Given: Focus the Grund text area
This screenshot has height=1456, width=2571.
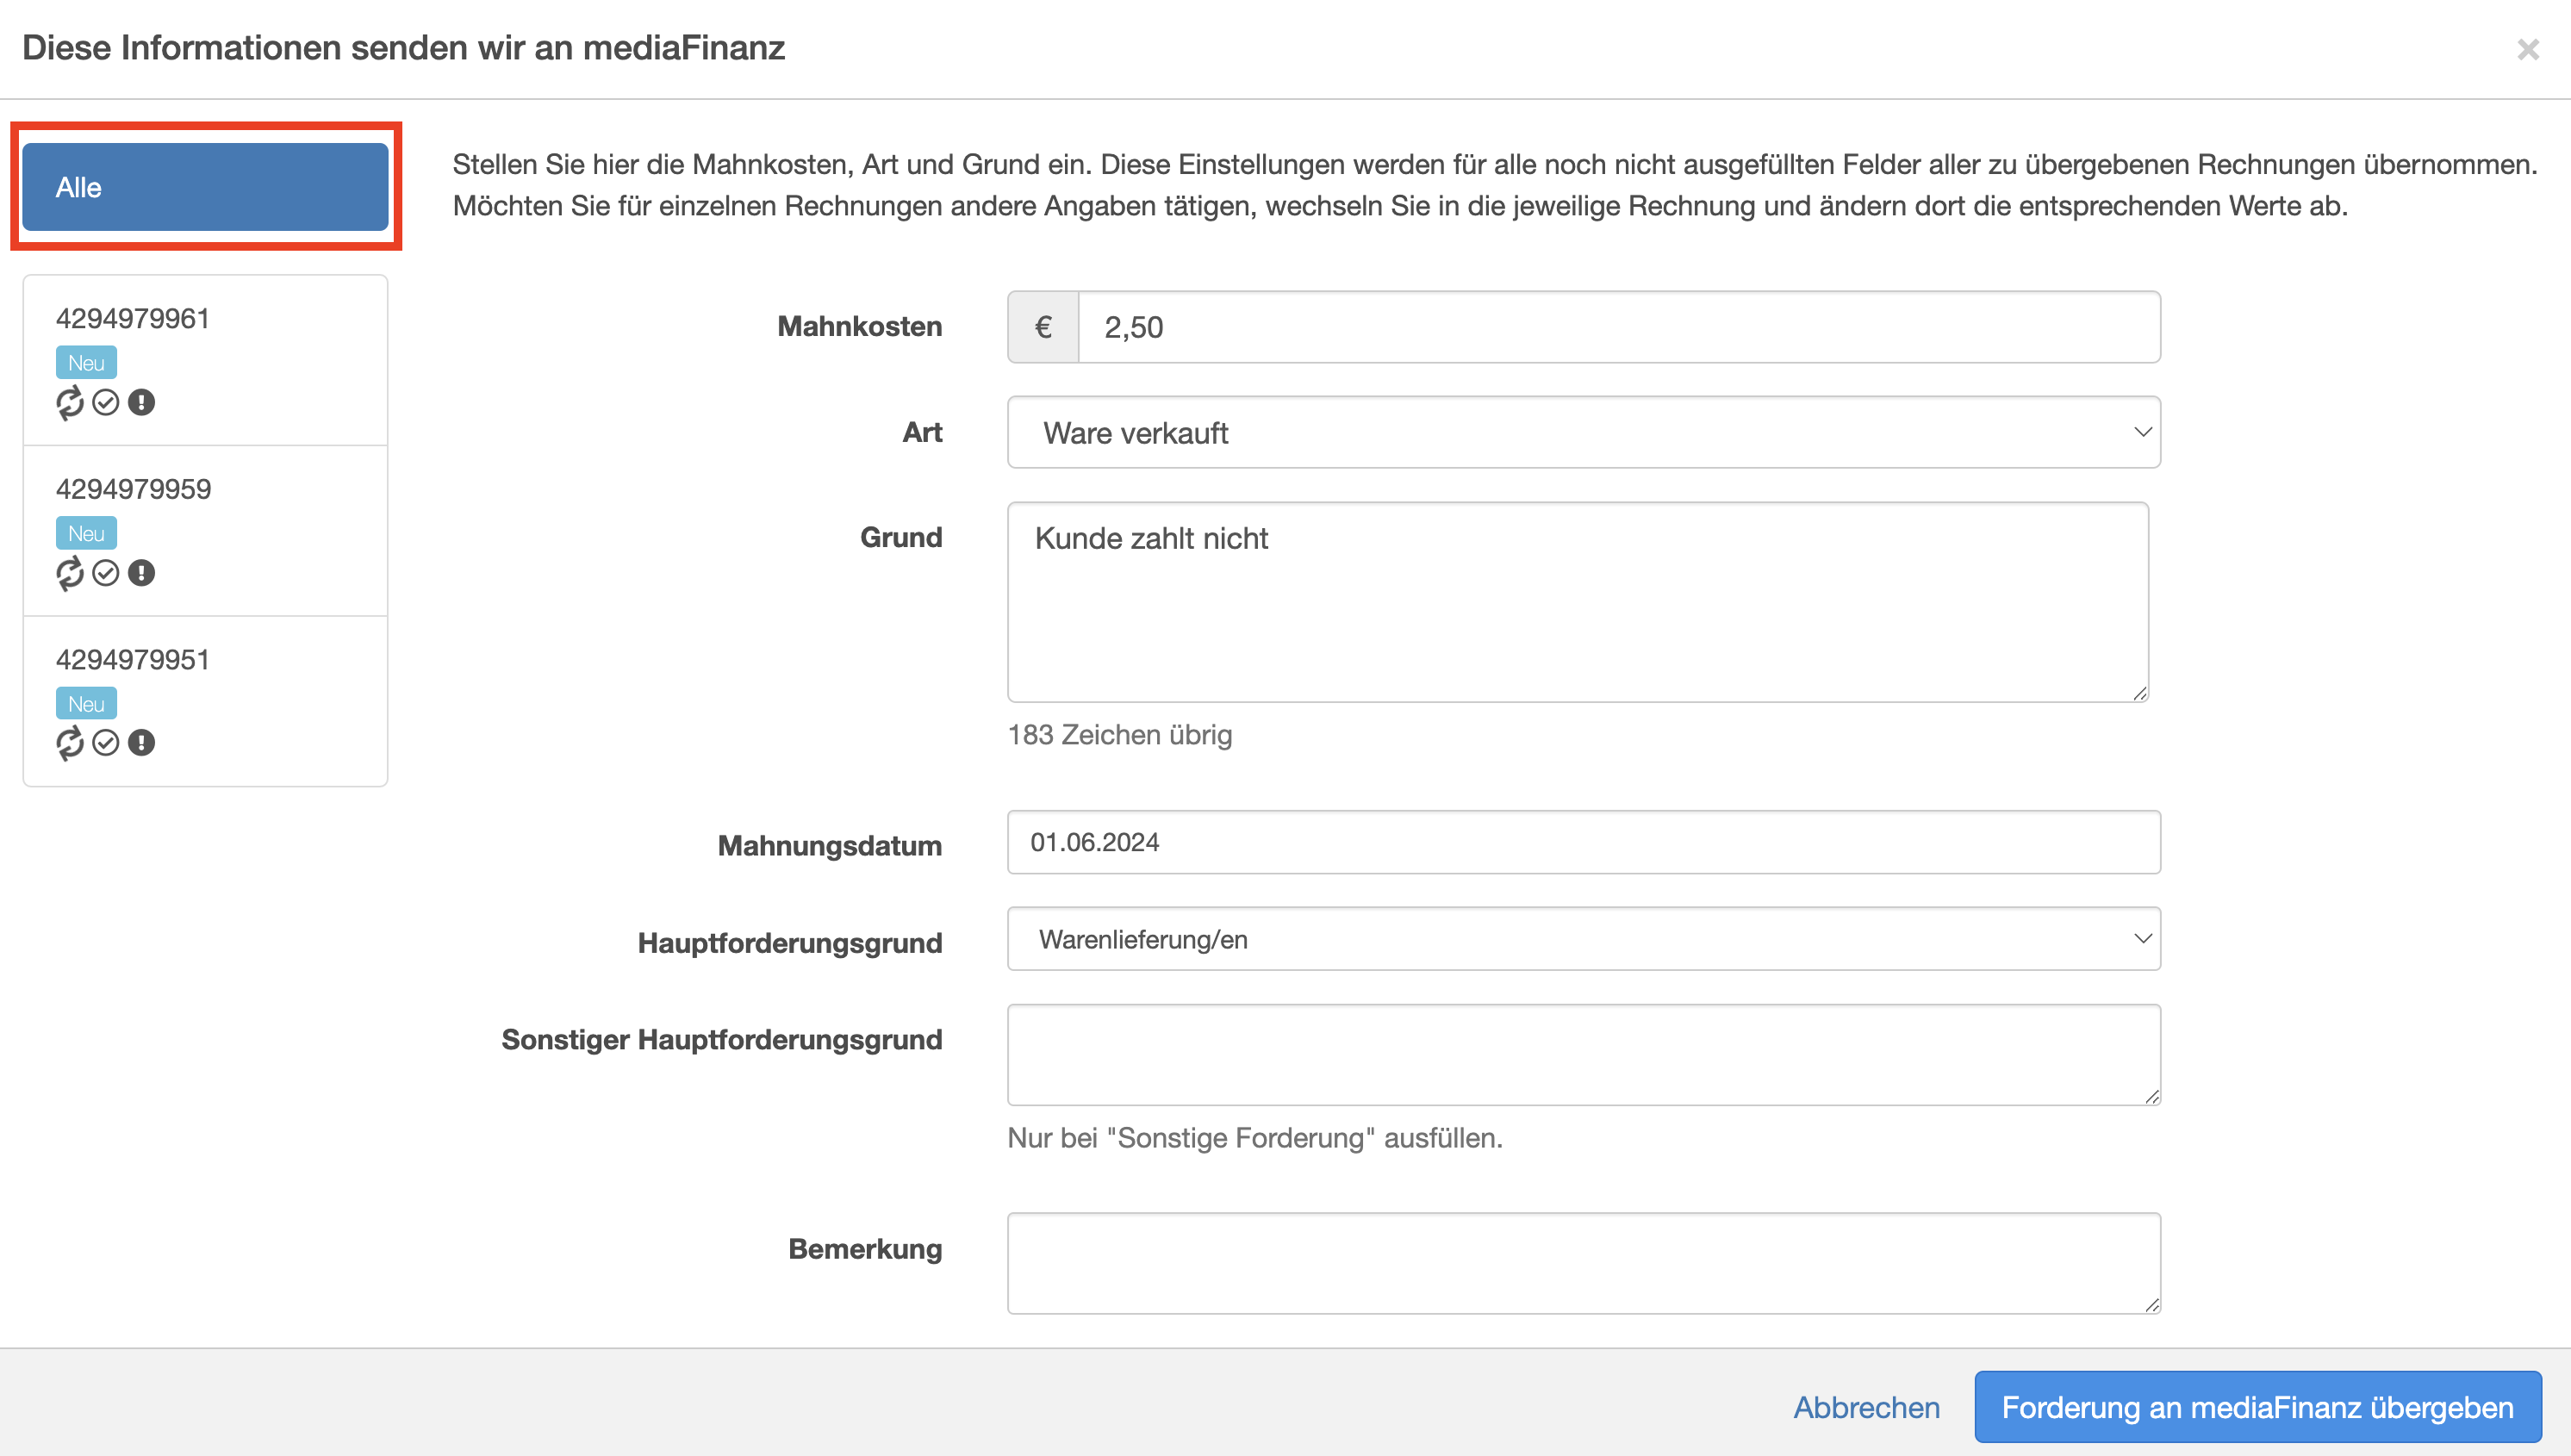Looking at the screenshot, I should pyautogui.click(x=1577, y=602).
